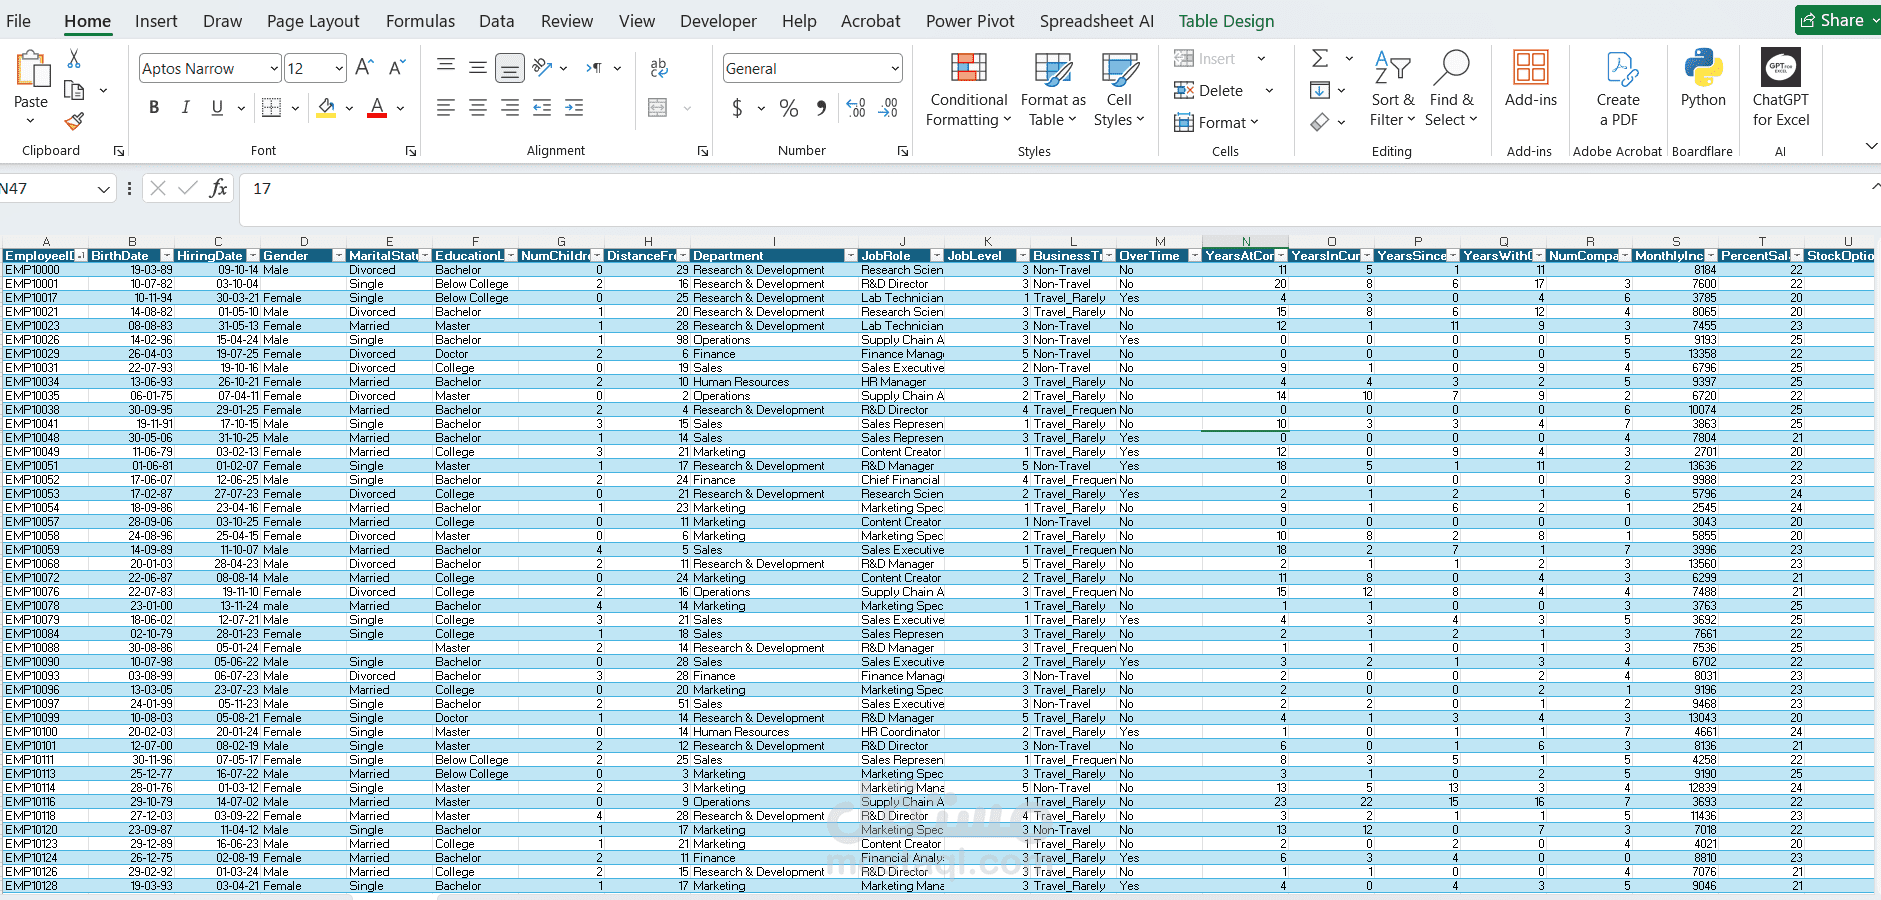Open ChatGPT for Excel
Viewport: 1881px width, 900px height.
coord(1781,90)
